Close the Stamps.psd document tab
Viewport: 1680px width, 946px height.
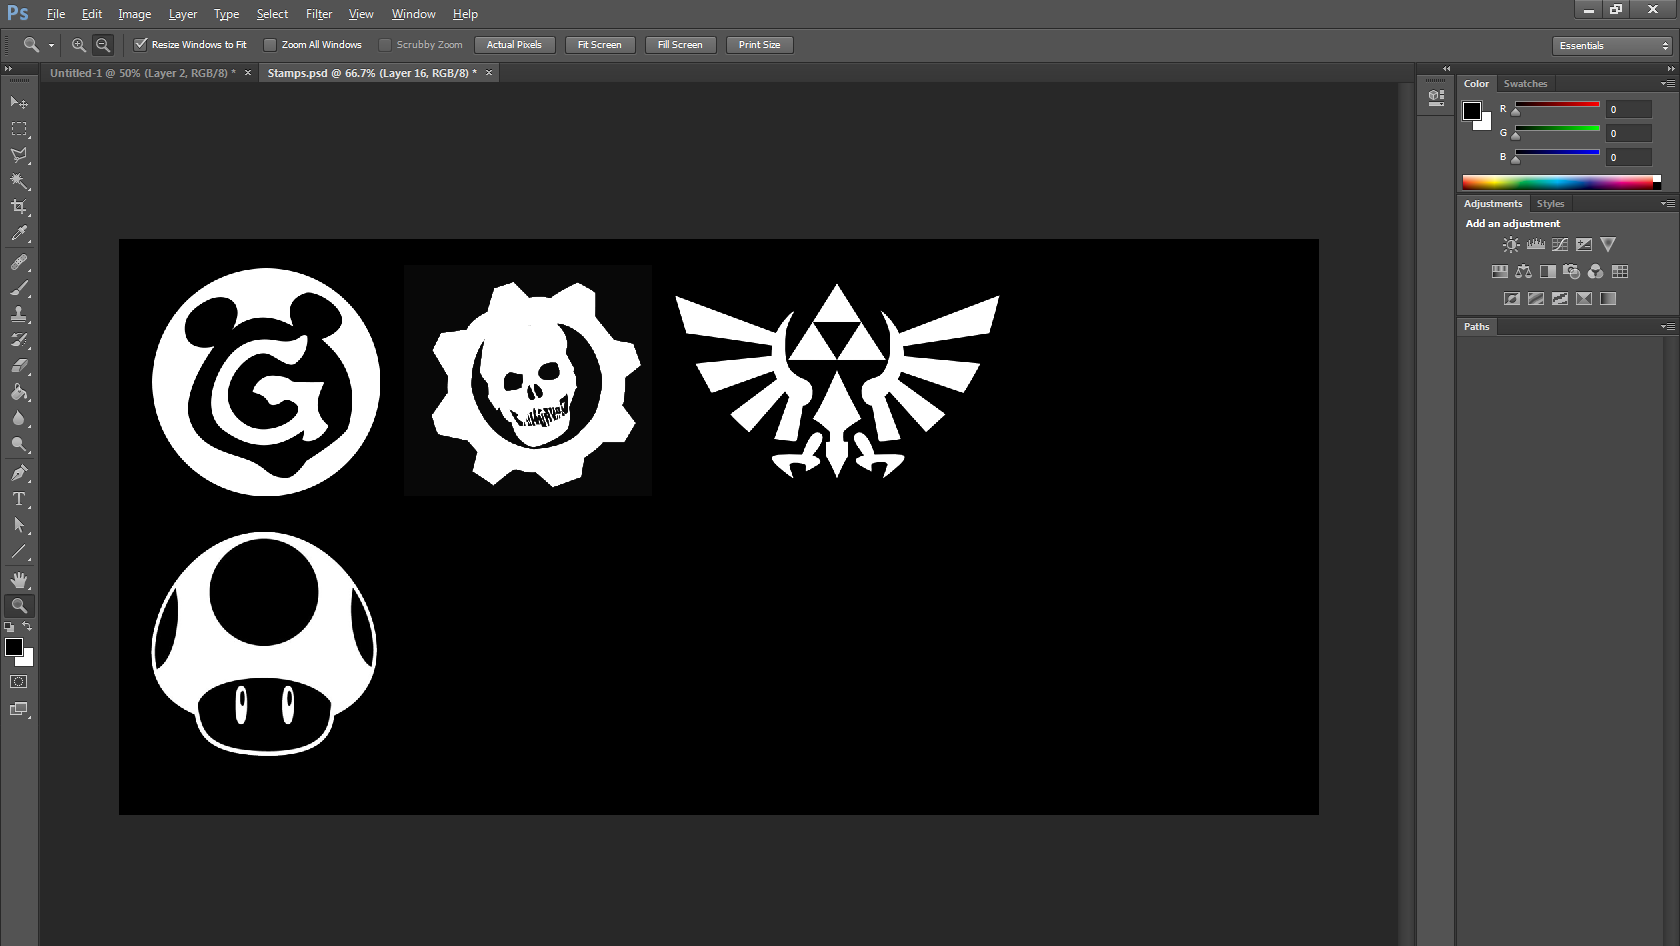489,73
